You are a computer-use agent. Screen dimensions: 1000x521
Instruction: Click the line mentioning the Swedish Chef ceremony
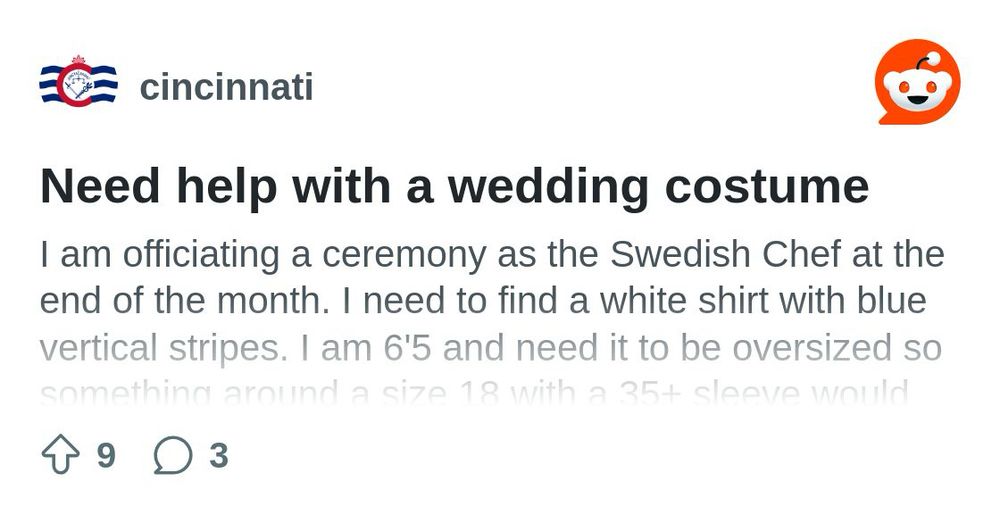[x=492, y=254]
